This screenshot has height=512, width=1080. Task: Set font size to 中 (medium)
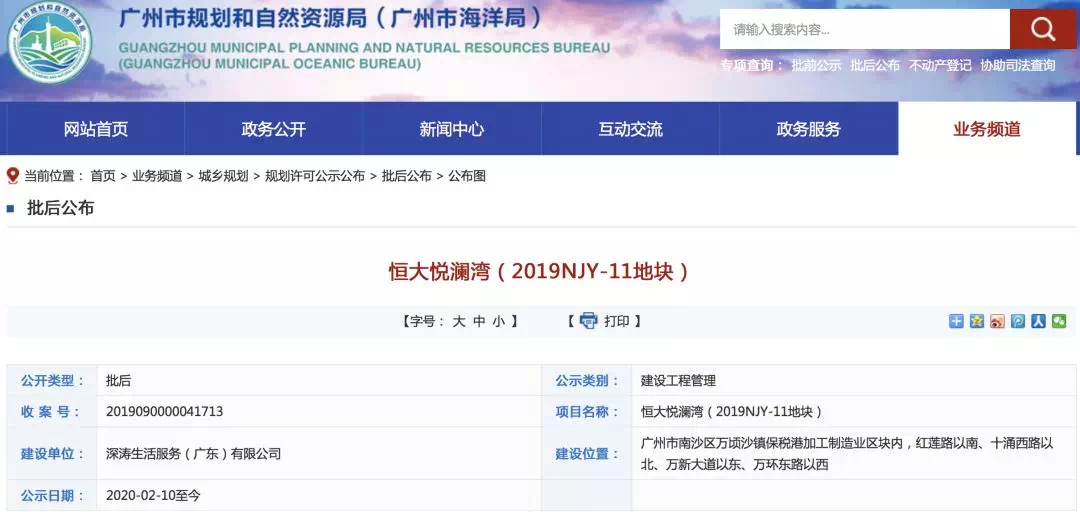479,322
